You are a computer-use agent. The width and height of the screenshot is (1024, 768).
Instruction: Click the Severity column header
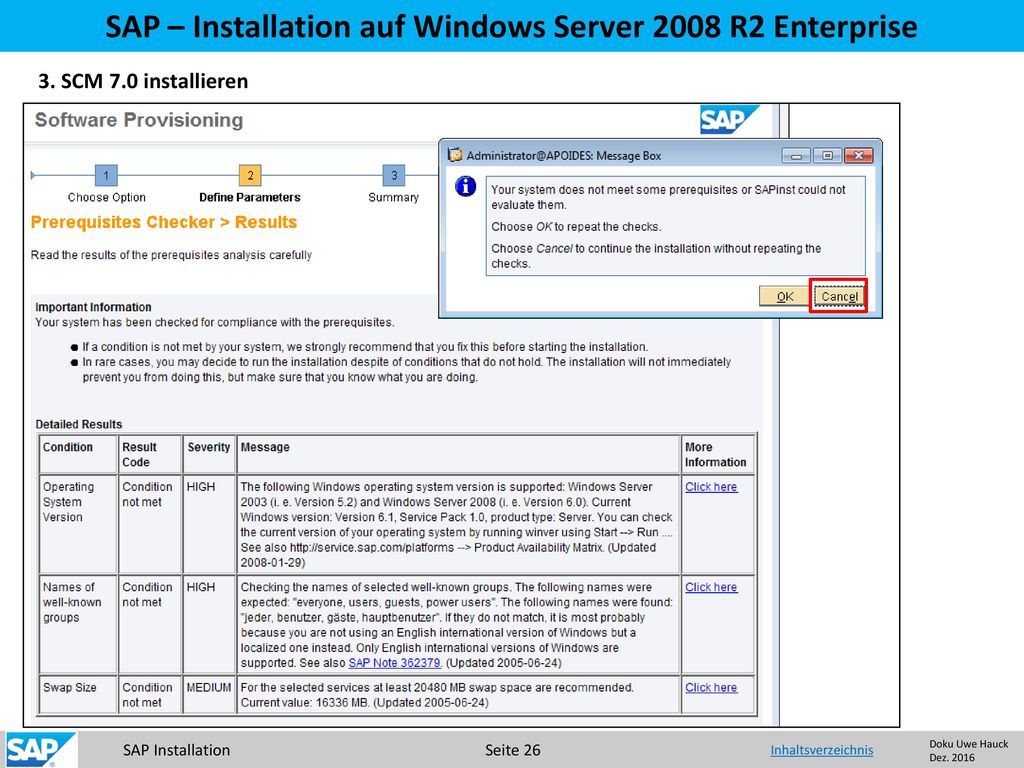click(x=209, y=454)
